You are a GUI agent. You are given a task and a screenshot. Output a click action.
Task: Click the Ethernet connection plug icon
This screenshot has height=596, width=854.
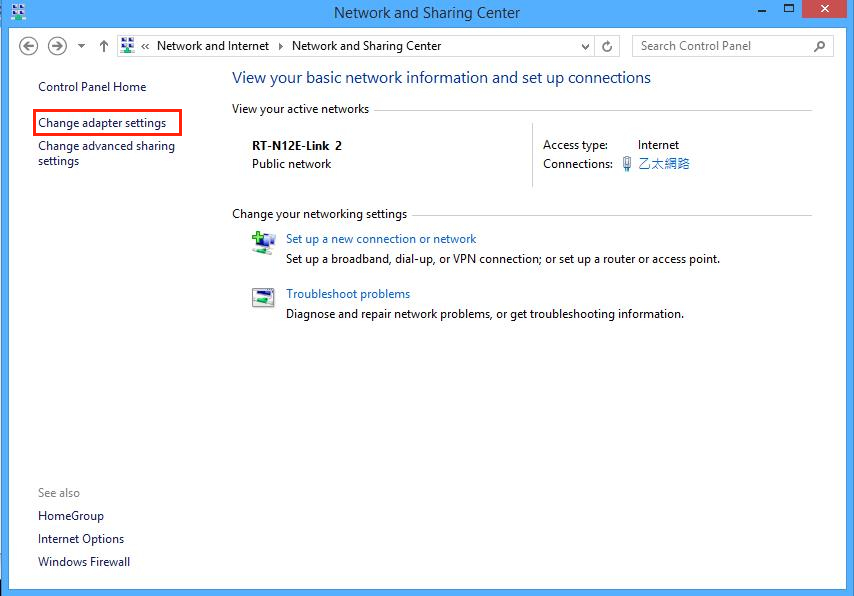(x=626, y=164)
